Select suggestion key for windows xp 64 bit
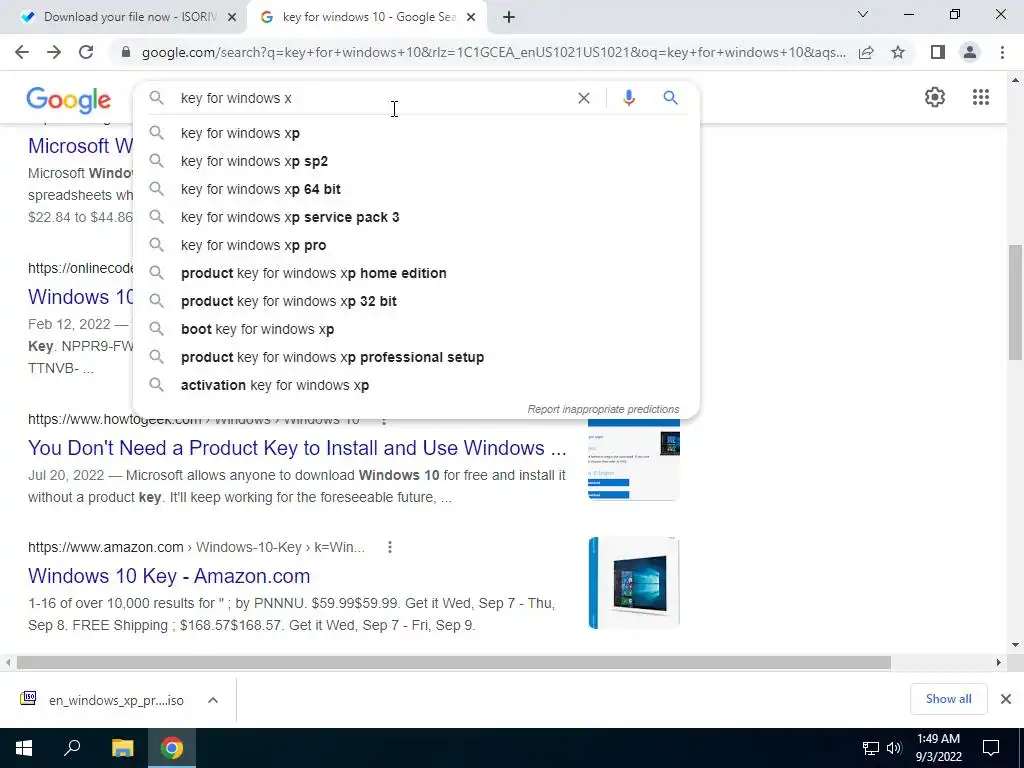Screen dimensions: 1024x768 click(416, 189)
